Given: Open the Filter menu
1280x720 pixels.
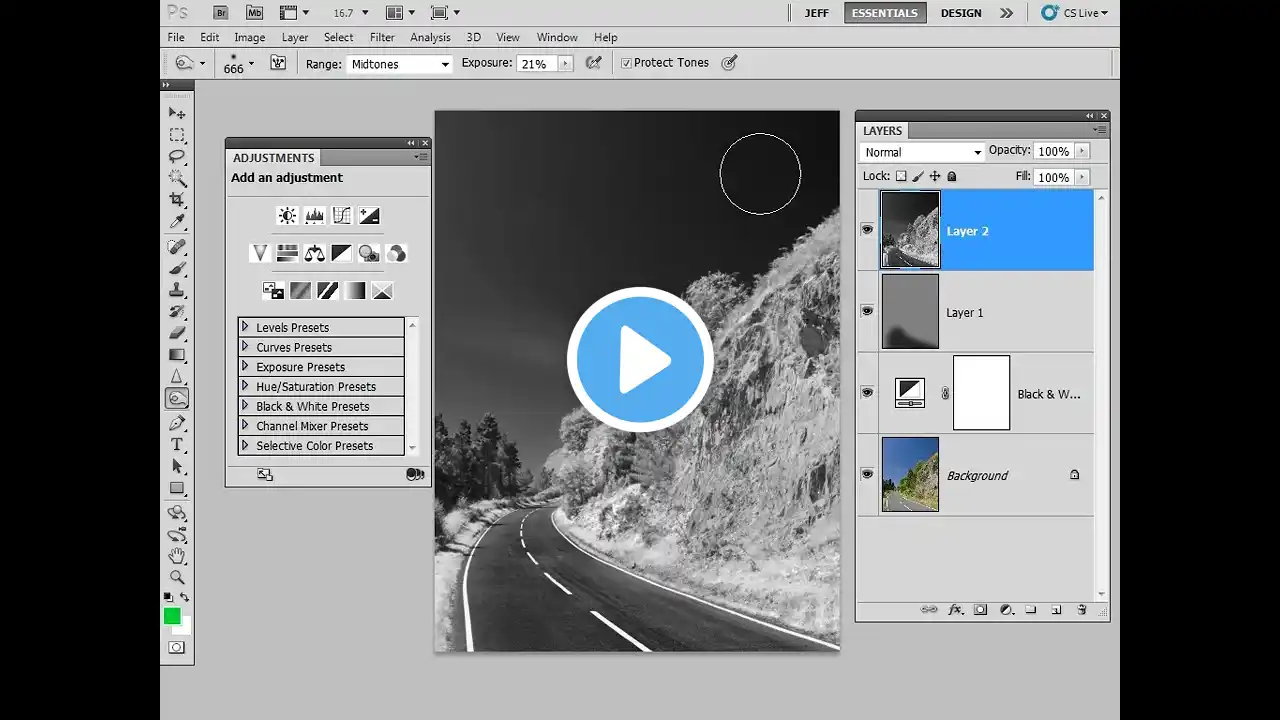Looking at the screenshot, I should point(382,37).
